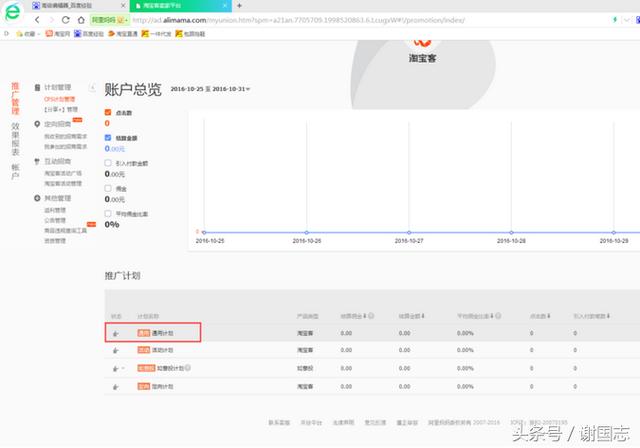This screenshot has width=640, height=448.
Task: Click the status icon in 如意投计划 row
Action: [116, 368]
